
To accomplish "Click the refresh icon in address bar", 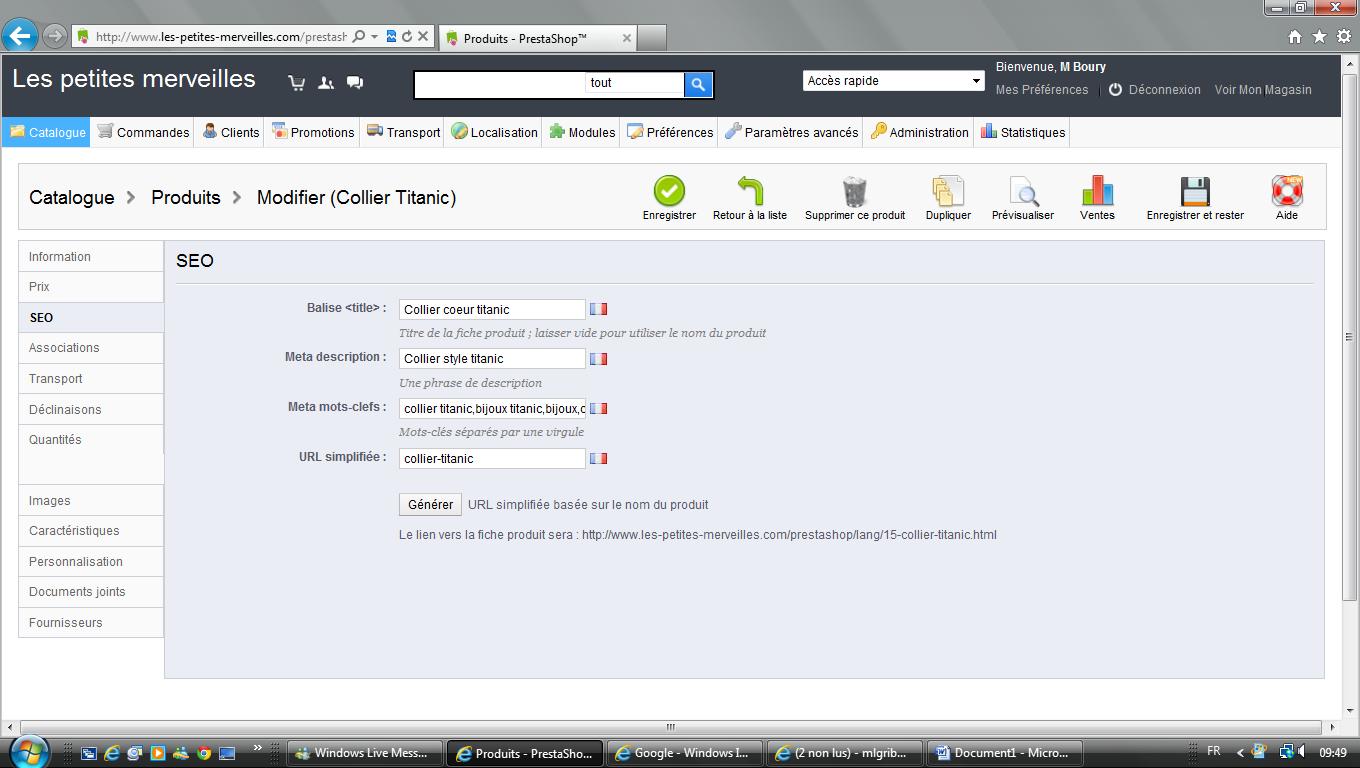I will click(x=407, y=37).
